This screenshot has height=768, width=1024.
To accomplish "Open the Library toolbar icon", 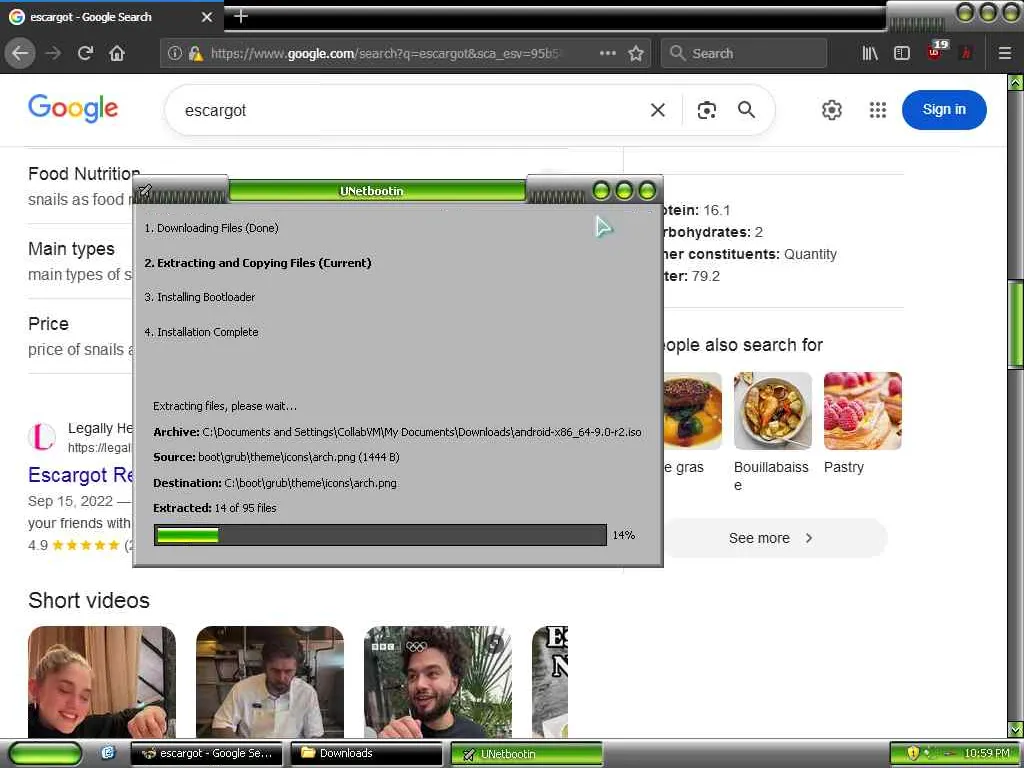I will (x=870, y=54).
